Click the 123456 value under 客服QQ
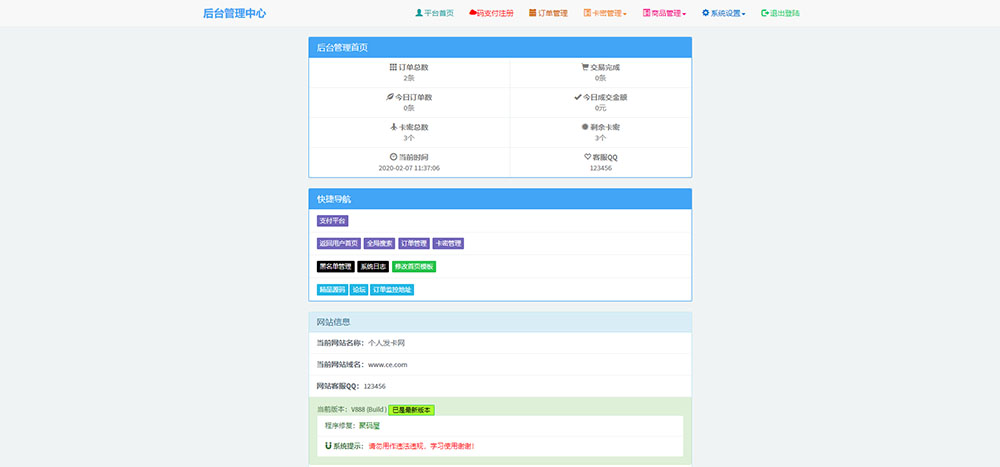Viewport: 1000px width, 467px height. (601, 168)
